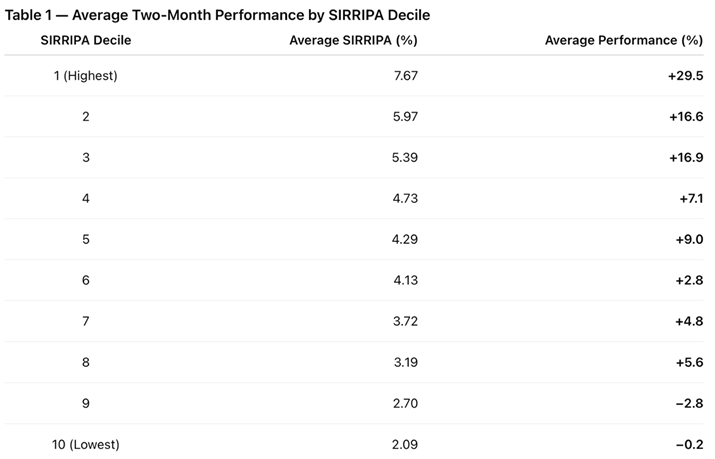715x459 pixels.
Task: Click the "1 (Highest)" decile cell
Action: pos(86,76)
